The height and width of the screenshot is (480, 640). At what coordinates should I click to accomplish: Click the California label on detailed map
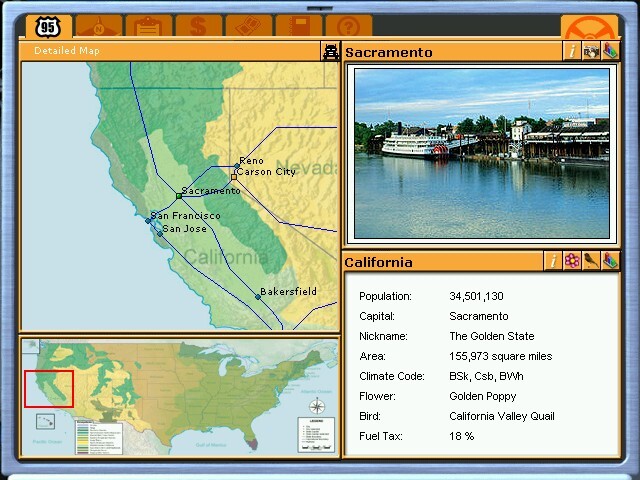point(226,257)
